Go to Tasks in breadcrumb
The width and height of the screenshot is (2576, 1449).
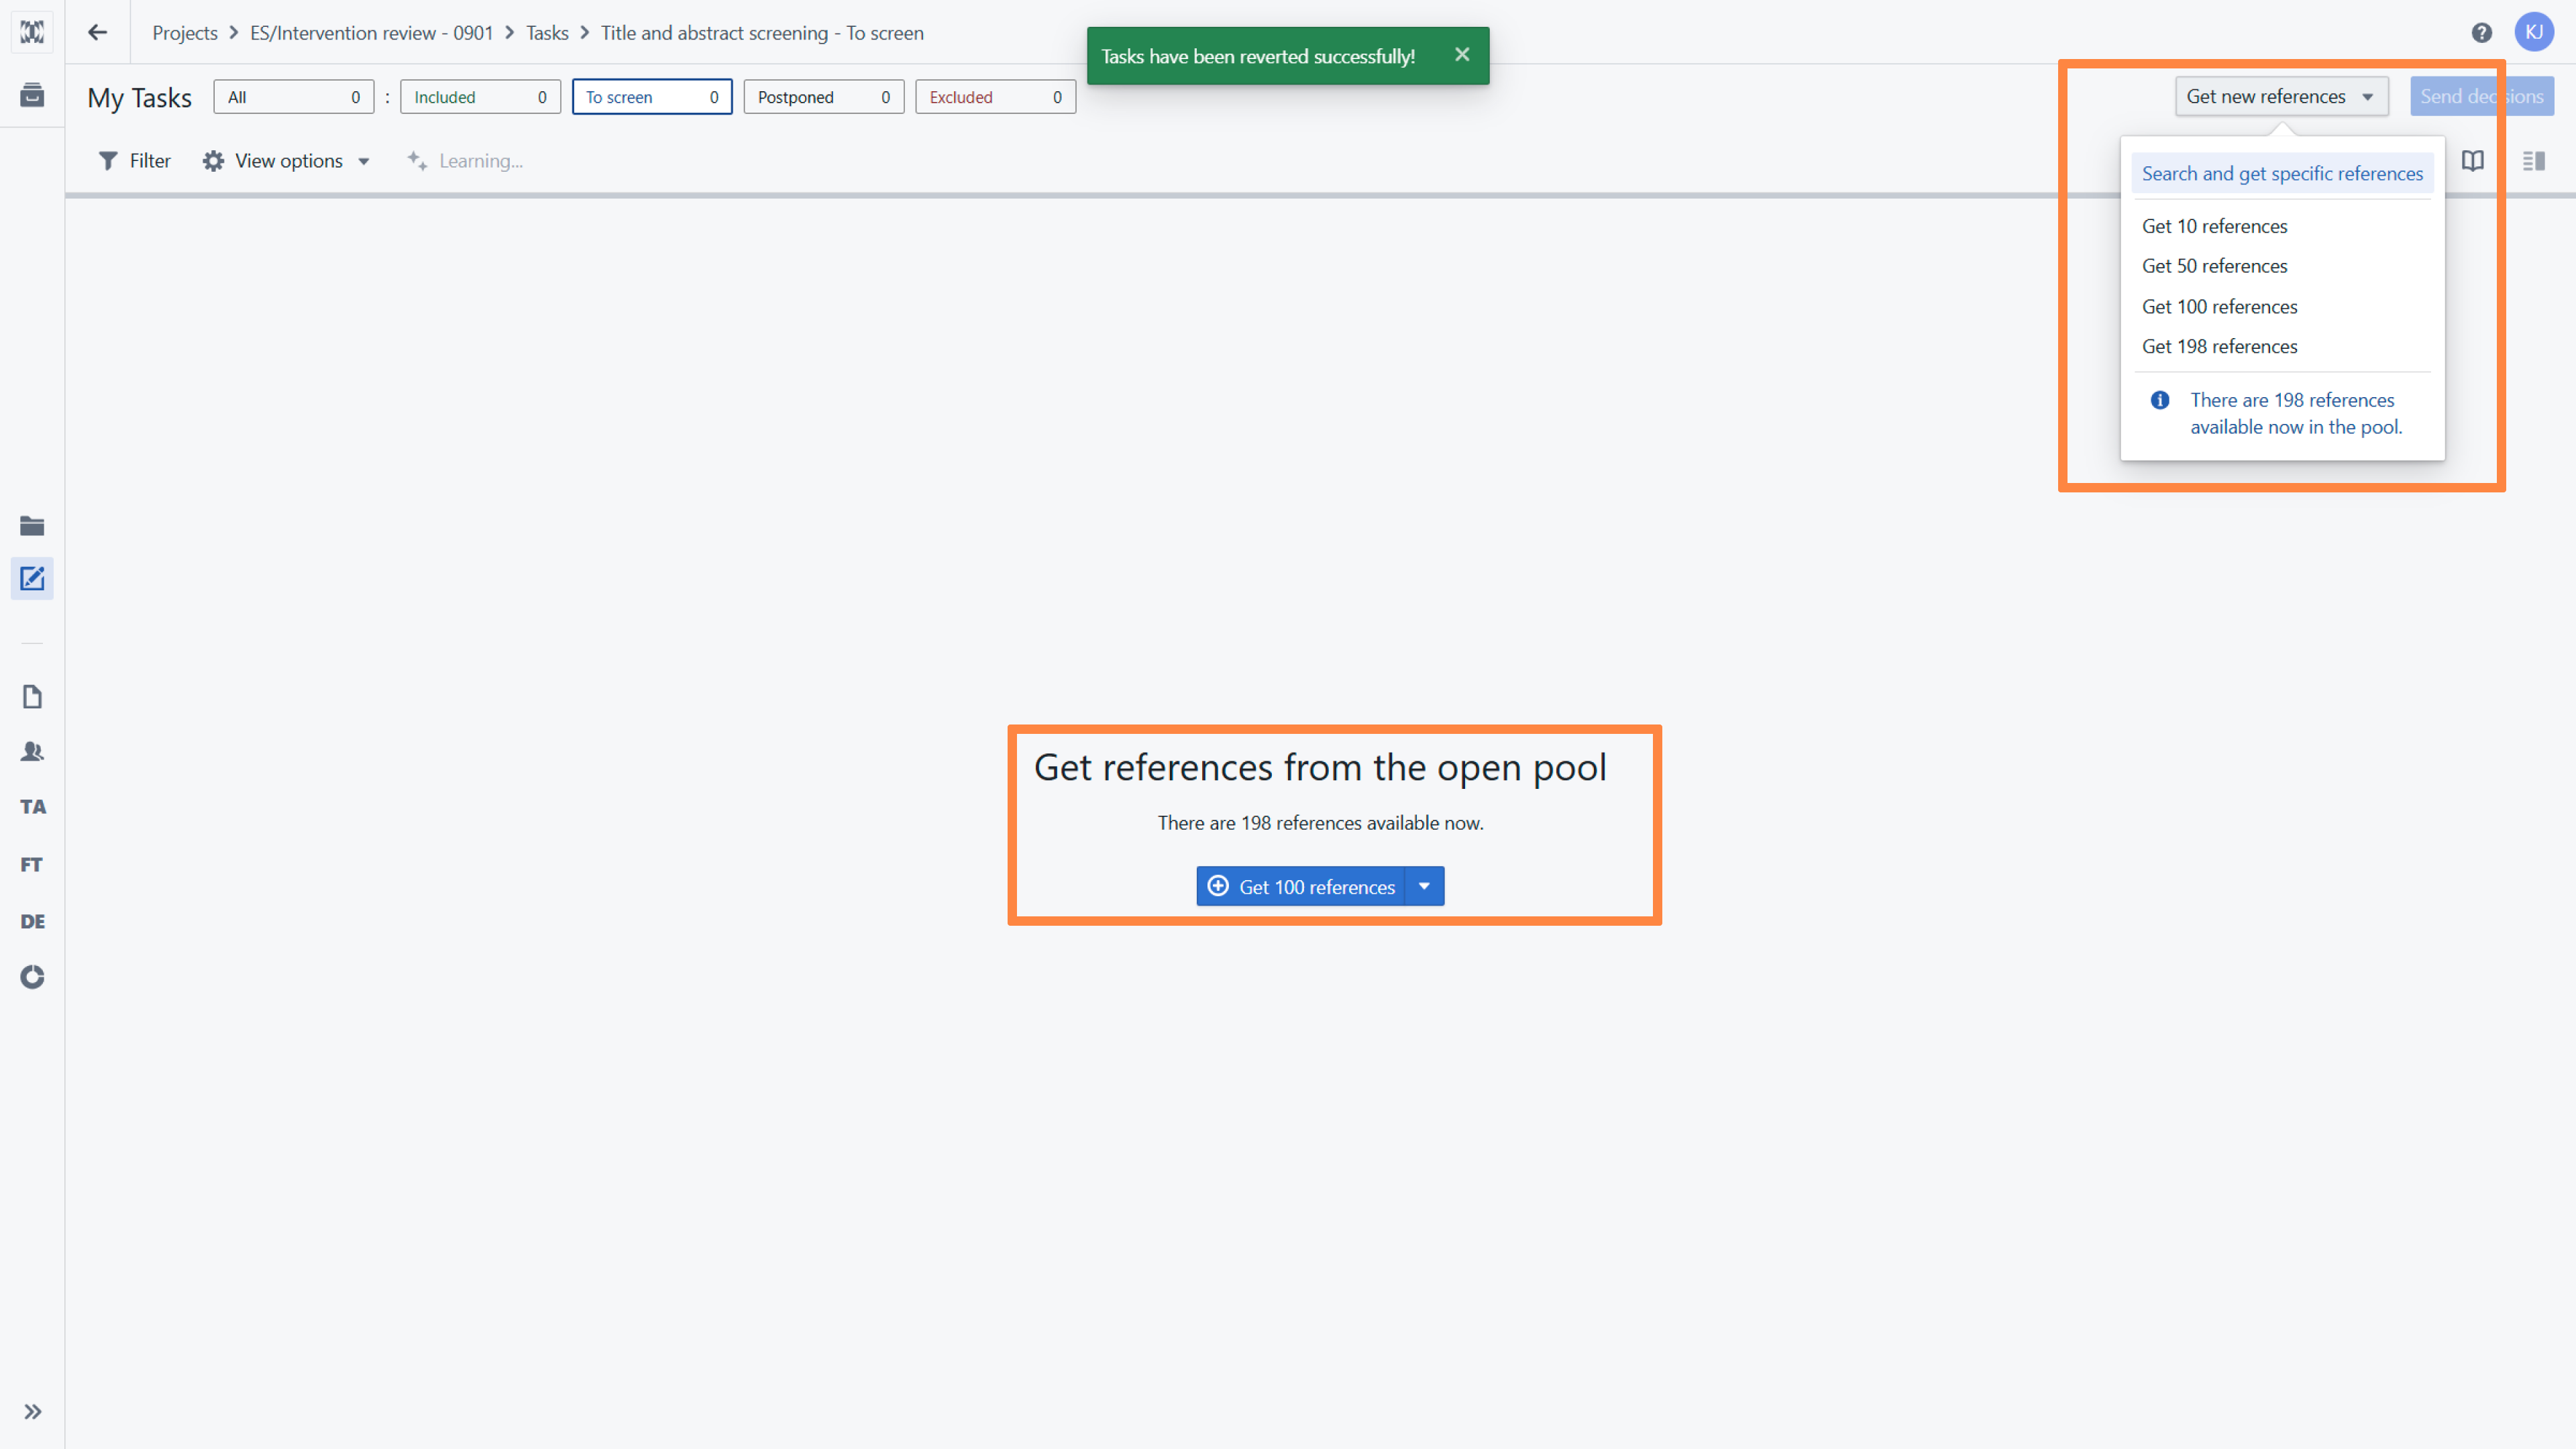click(x=547, y=33)
